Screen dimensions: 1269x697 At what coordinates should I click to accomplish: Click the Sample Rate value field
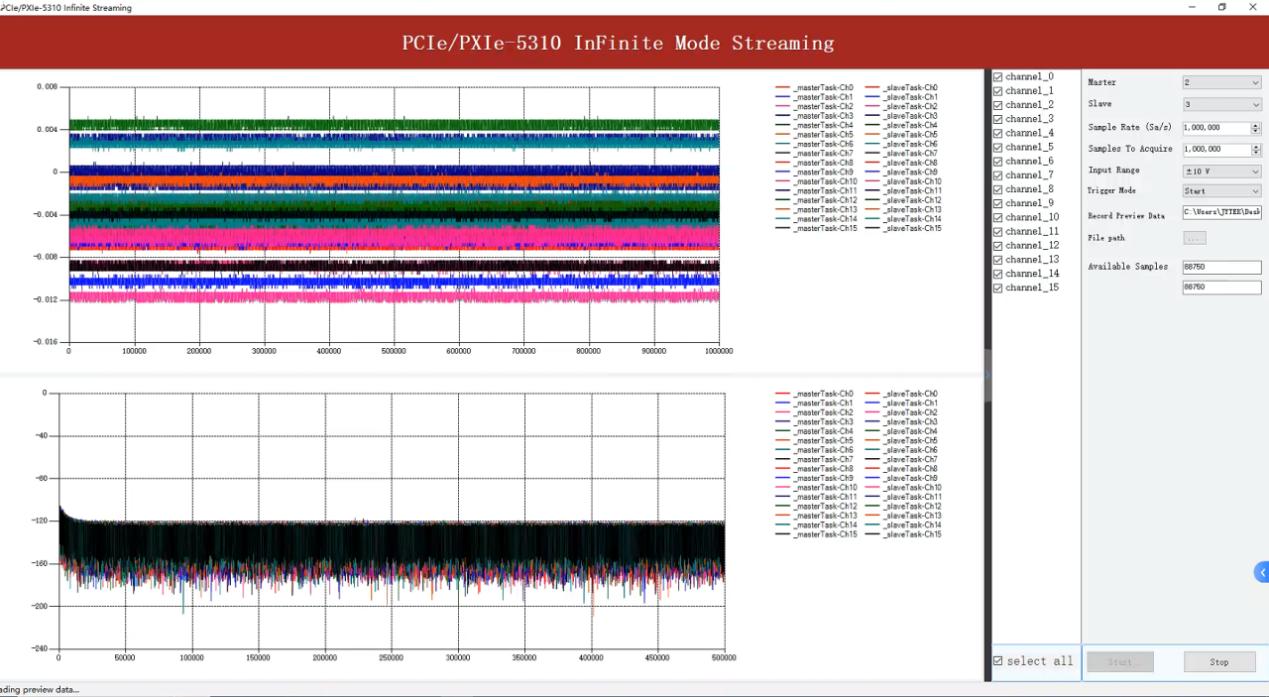pos(1216,128)
